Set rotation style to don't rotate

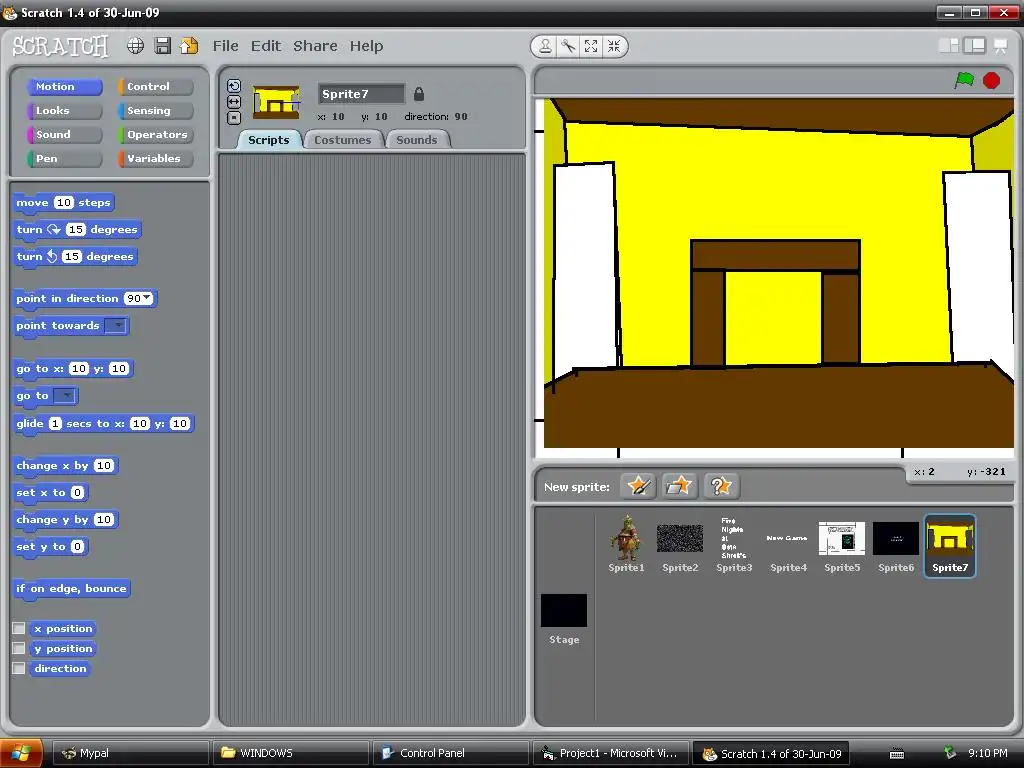234,118
